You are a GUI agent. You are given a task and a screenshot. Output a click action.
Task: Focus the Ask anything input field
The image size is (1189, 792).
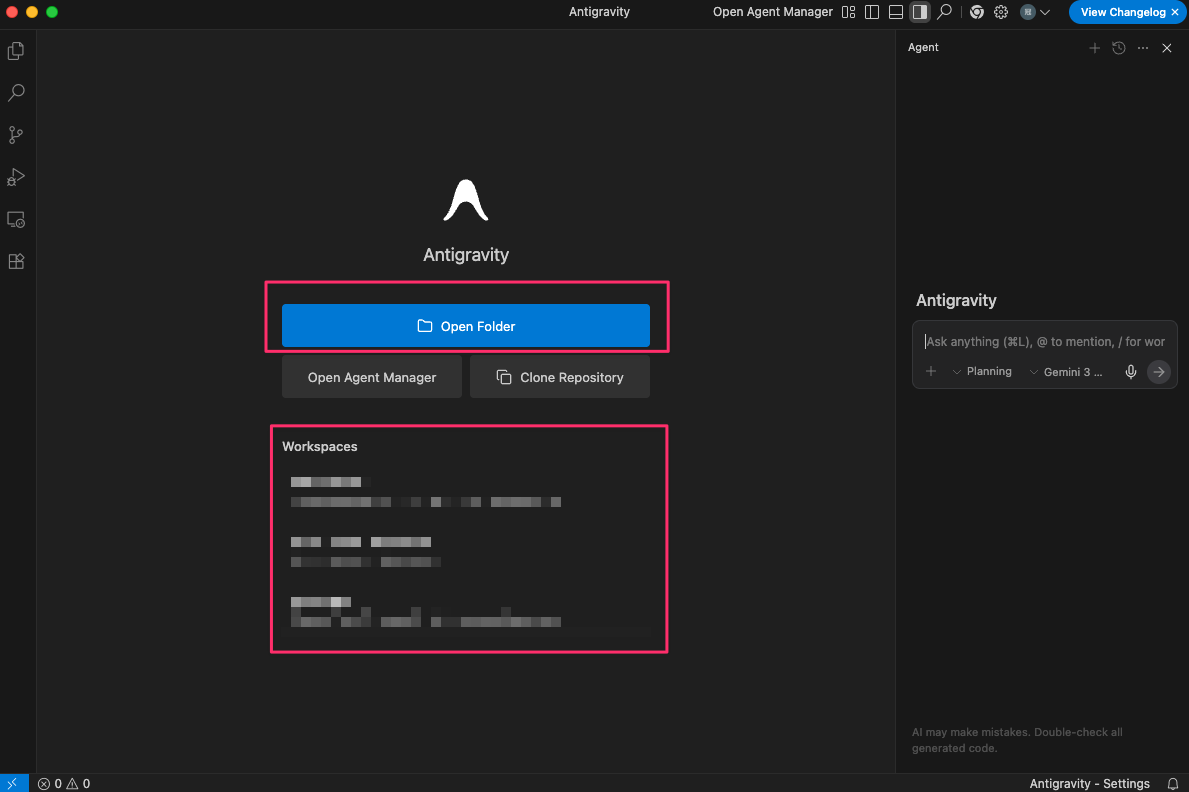coord(1044,341)
